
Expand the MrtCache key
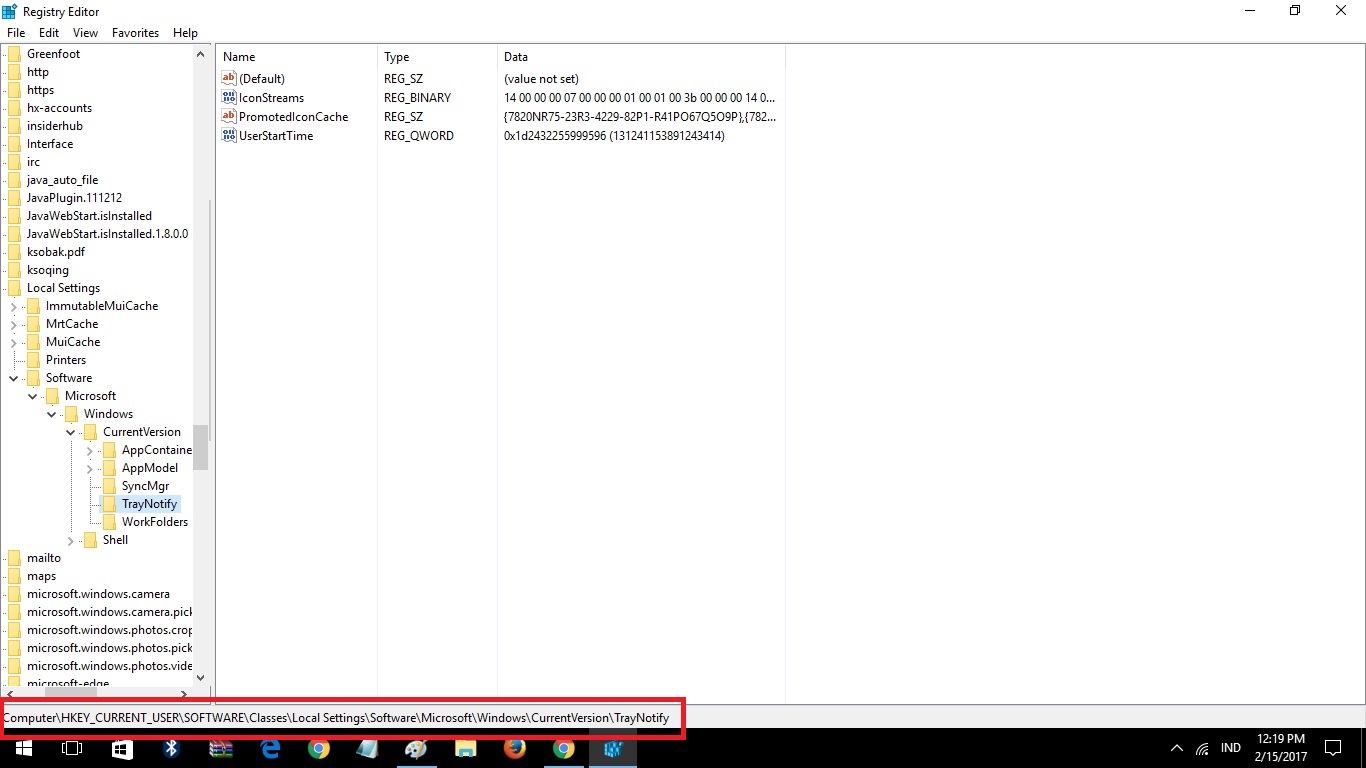point(13,324)
